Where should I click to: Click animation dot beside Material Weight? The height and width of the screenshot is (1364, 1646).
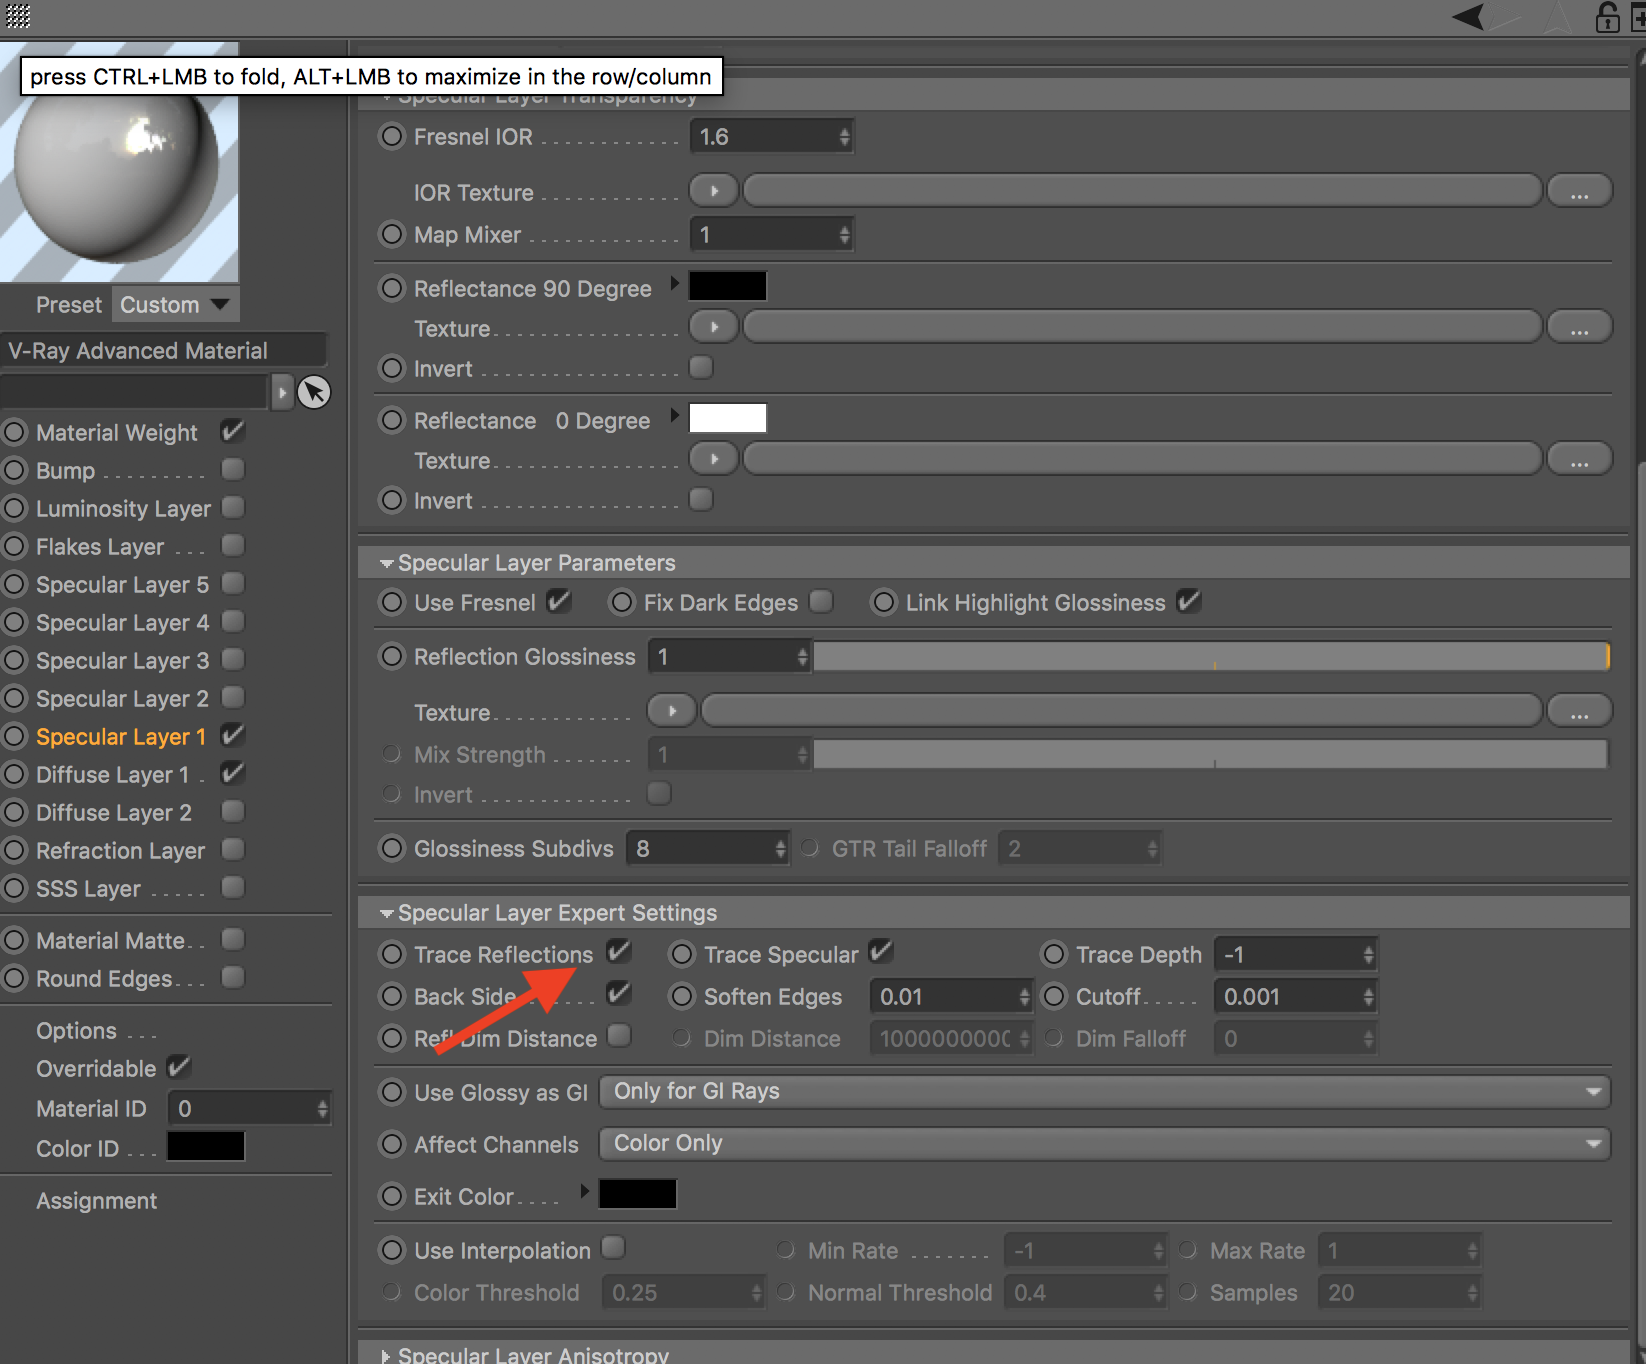click(14, 432)
